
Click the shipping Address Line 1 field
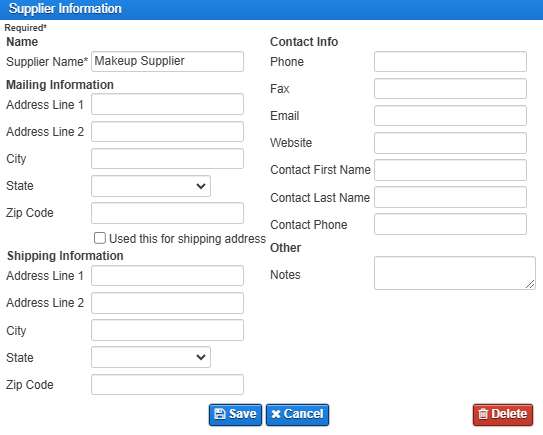coord(167,275)
